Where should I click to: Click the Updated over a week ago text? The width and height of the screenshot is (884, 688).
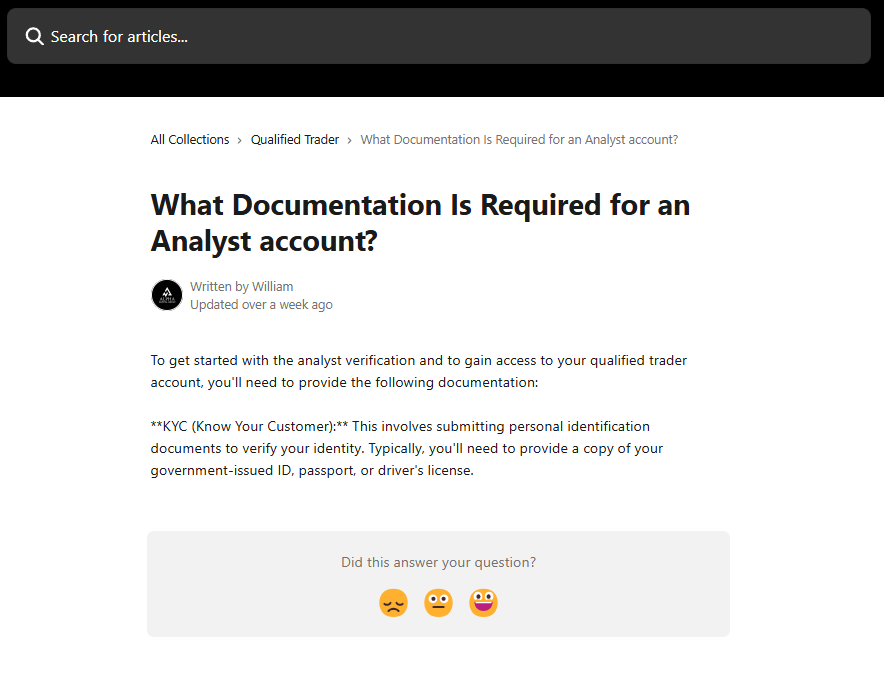pyautogui.click(x=261, y=305)
